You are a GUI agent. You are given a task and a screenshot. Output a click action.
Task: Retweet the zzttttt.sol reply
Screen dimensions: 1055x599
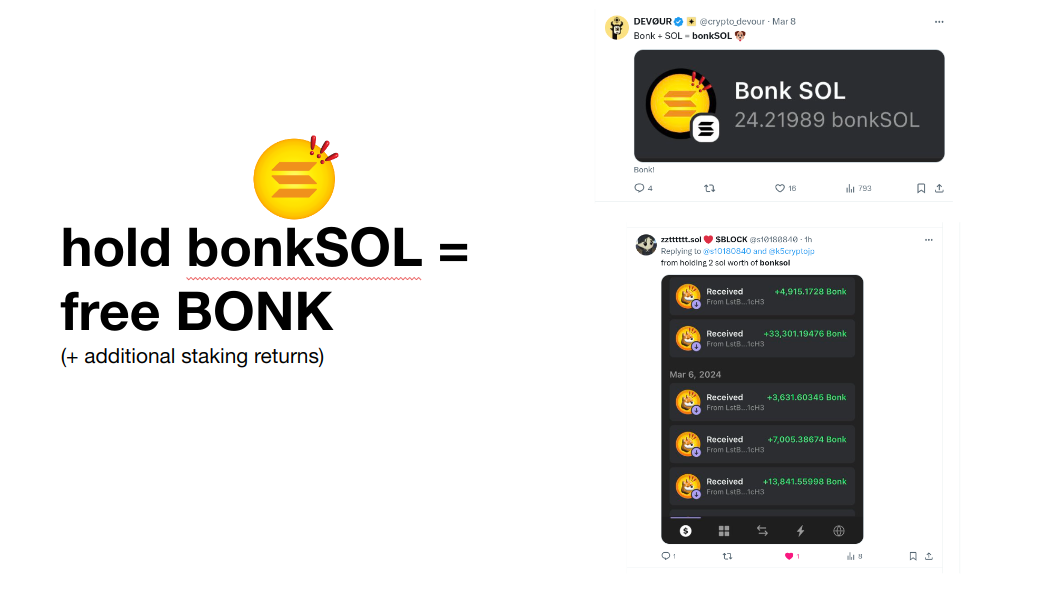pyautogui.click(x=727, y=556)
